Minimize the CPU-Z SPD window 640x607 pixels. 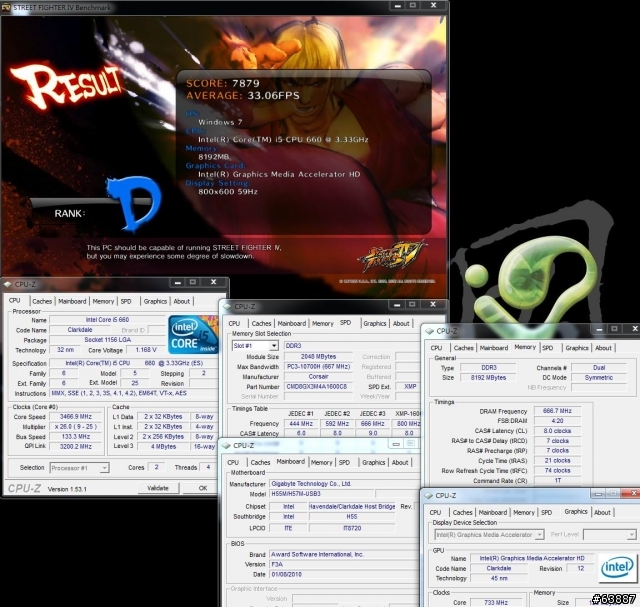point(397,305)
